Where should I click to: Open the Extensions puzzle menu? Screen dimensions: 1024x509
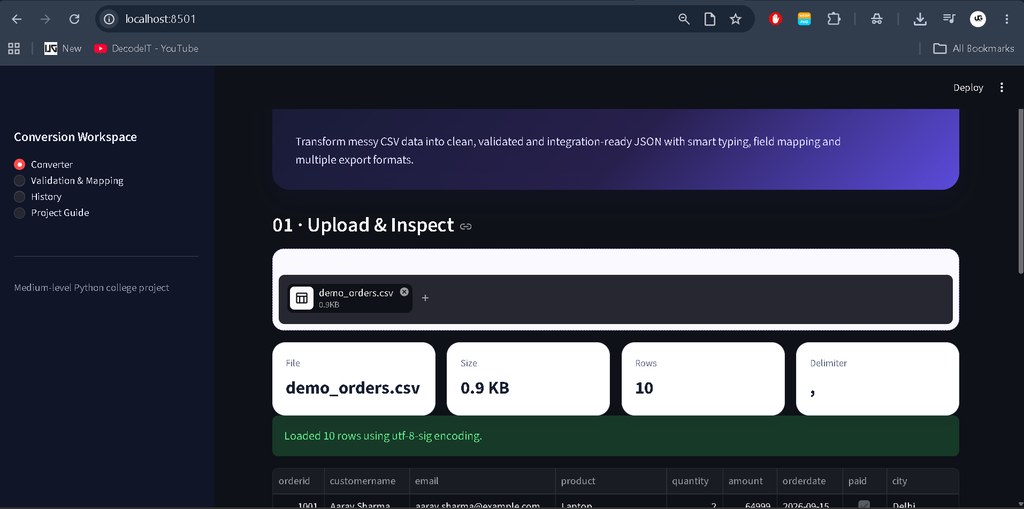833,19
